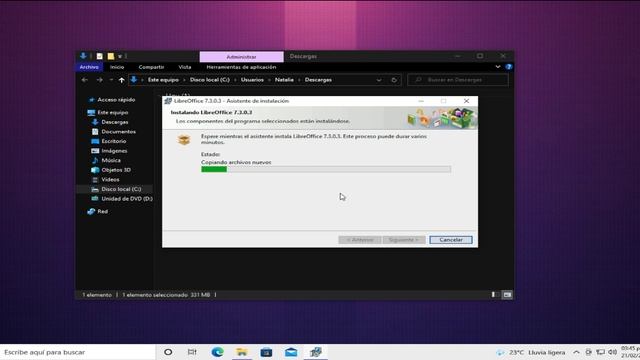Open Descargas in the sidebar
Viewport: 640px width, 360px height.
coord(115,122)
